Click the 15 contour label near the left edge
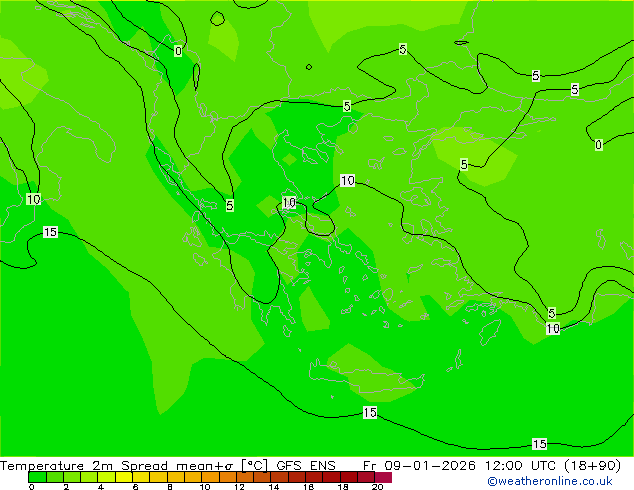634x490 pixels. pos(50,232)
